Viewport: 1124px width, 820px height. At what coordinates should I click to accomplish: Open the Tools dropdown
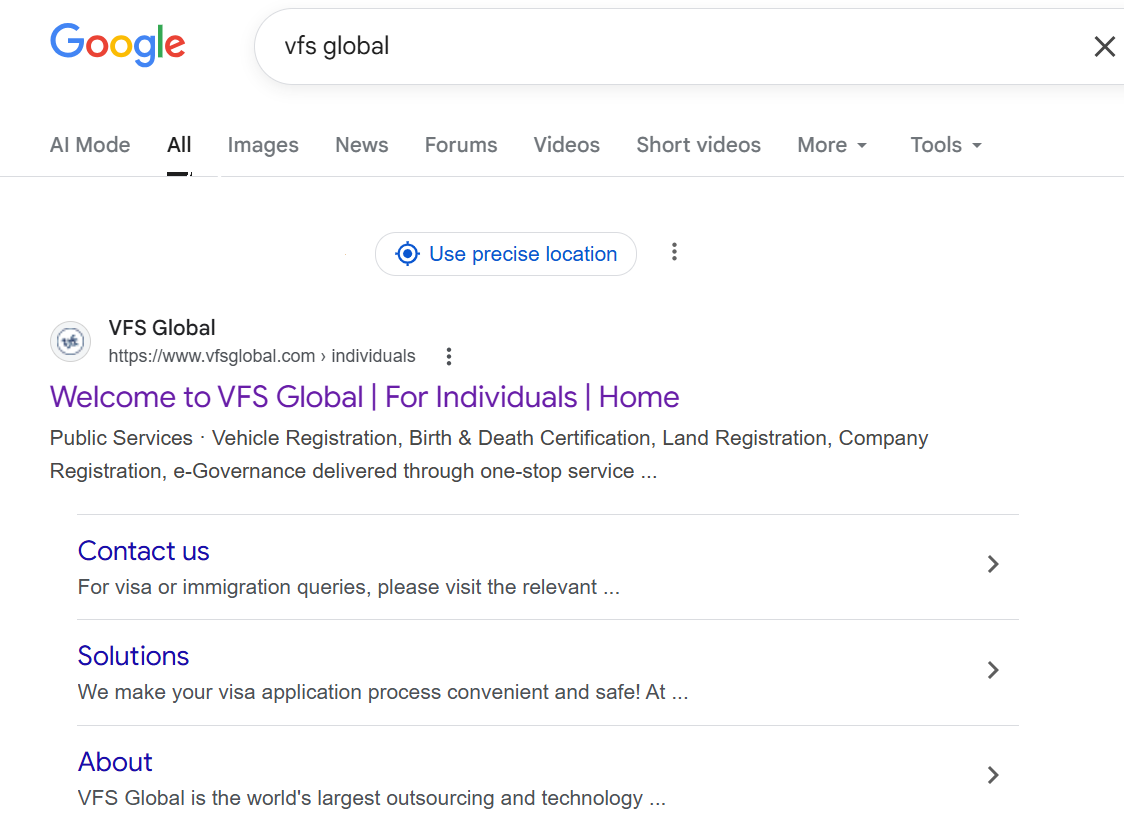pos(946,145)
